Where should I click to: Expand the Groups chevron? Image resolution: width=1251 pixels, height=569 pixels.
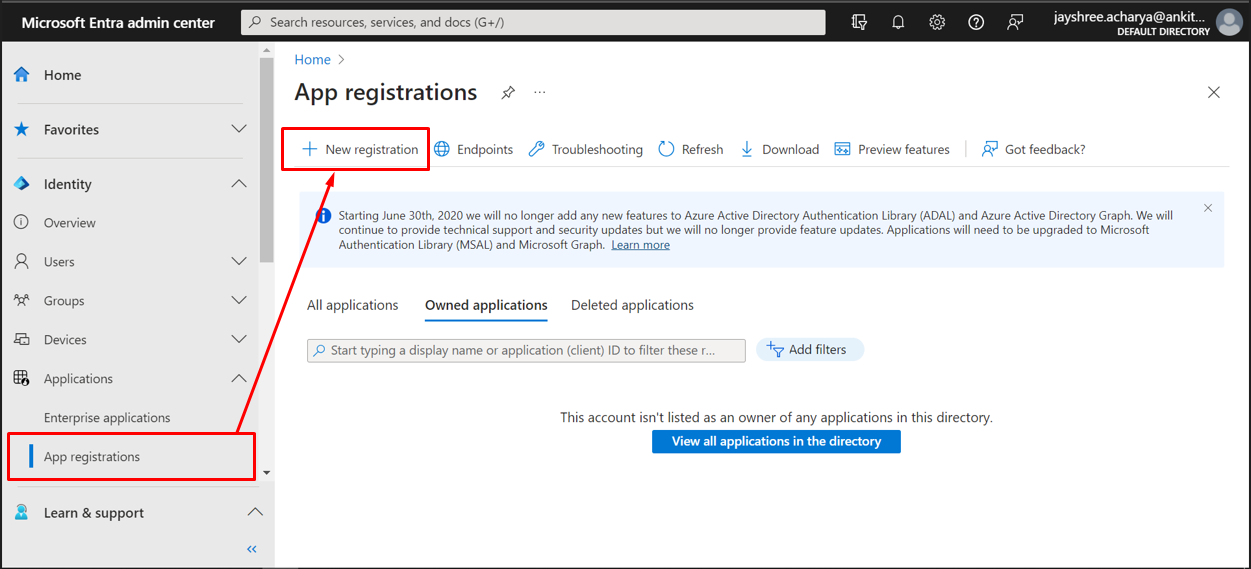(239, 300)
